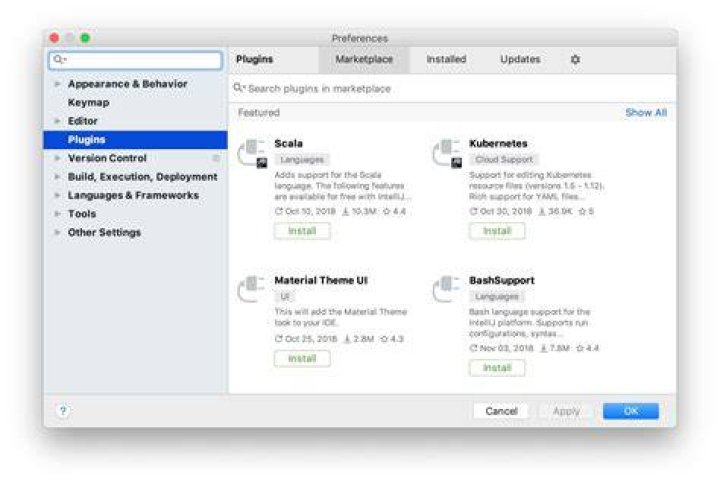Click Material Theme's 2.8M download count
Viewport: 720px width, 485px height.
tap(359, 339)
